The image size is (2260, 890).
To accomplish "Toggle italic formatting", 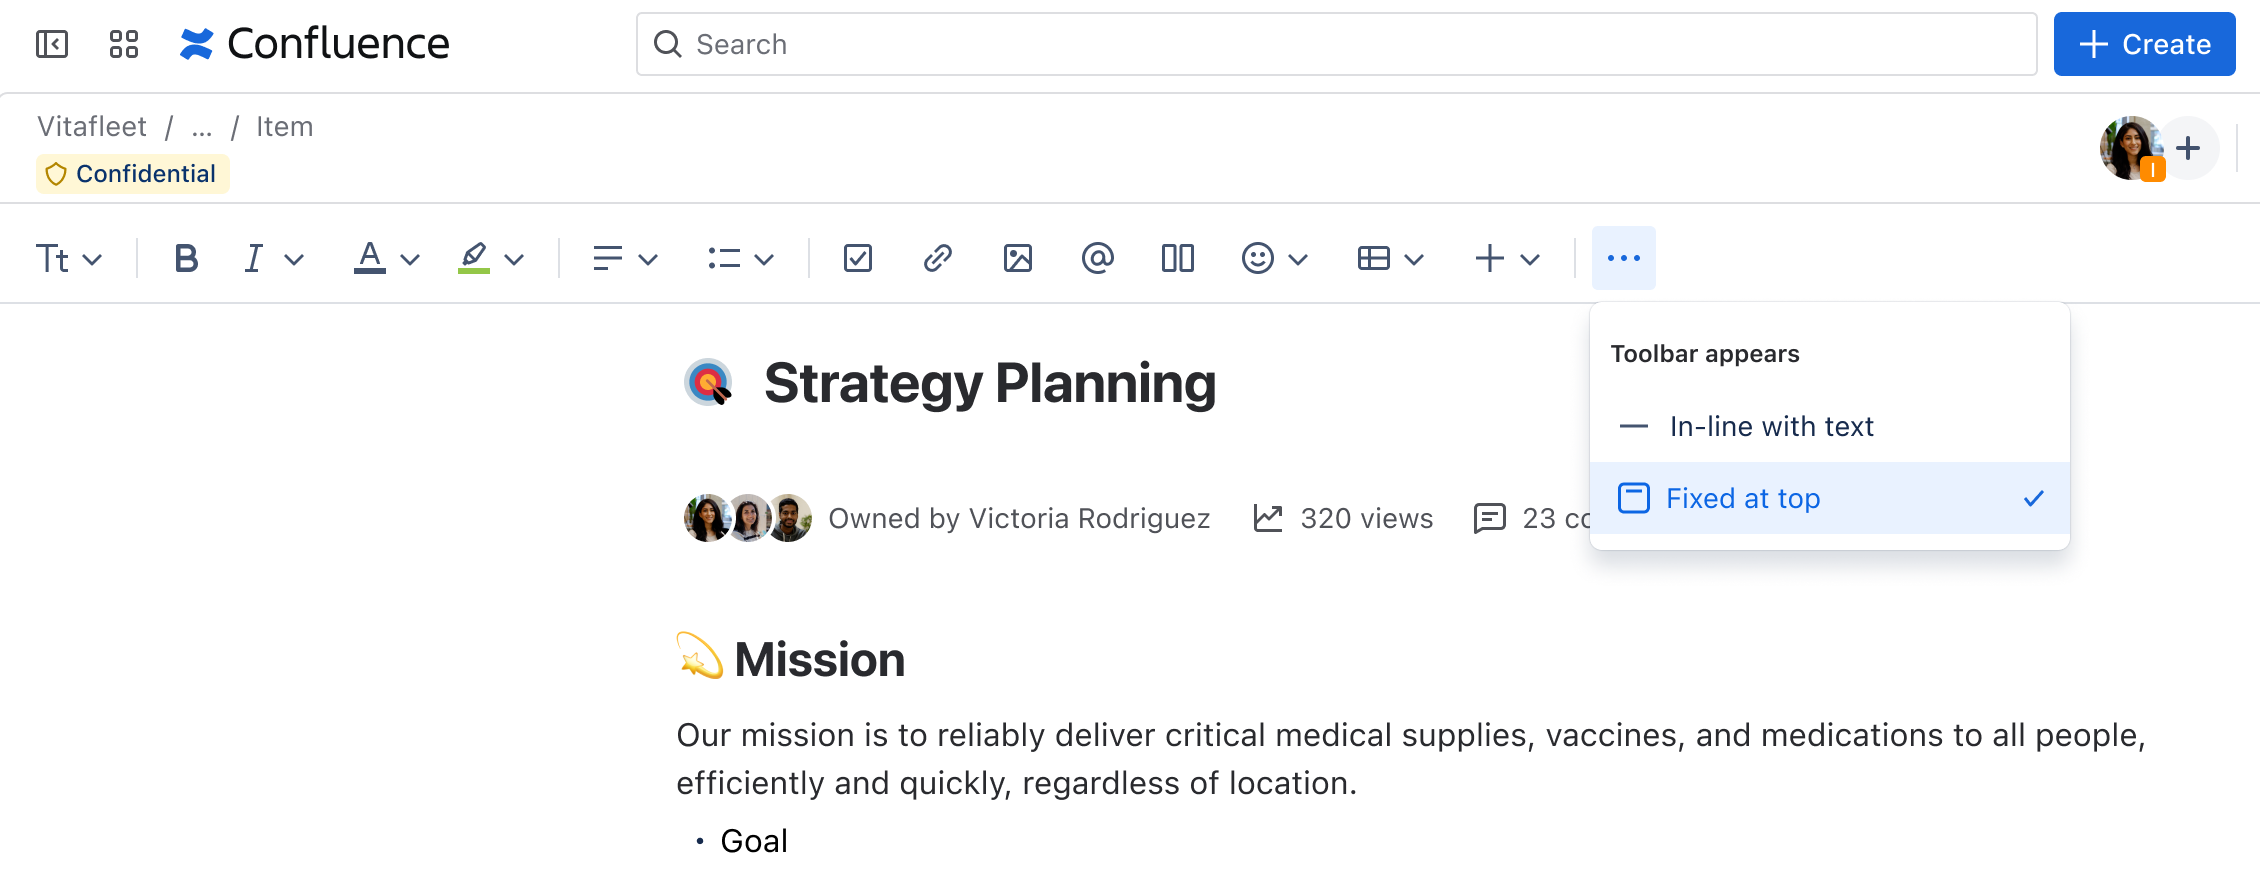I will (x=254, y=259).
